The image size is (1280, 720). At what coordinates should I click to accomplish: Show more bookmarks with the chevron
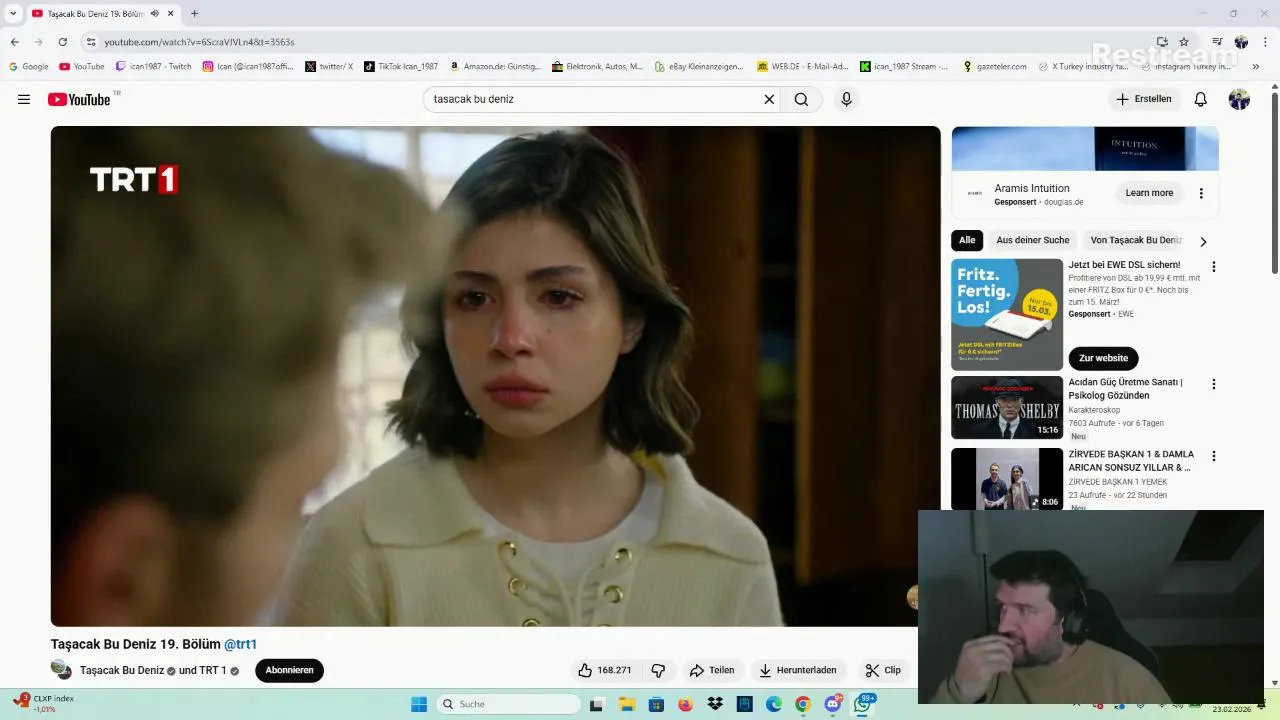[1255, 66]
